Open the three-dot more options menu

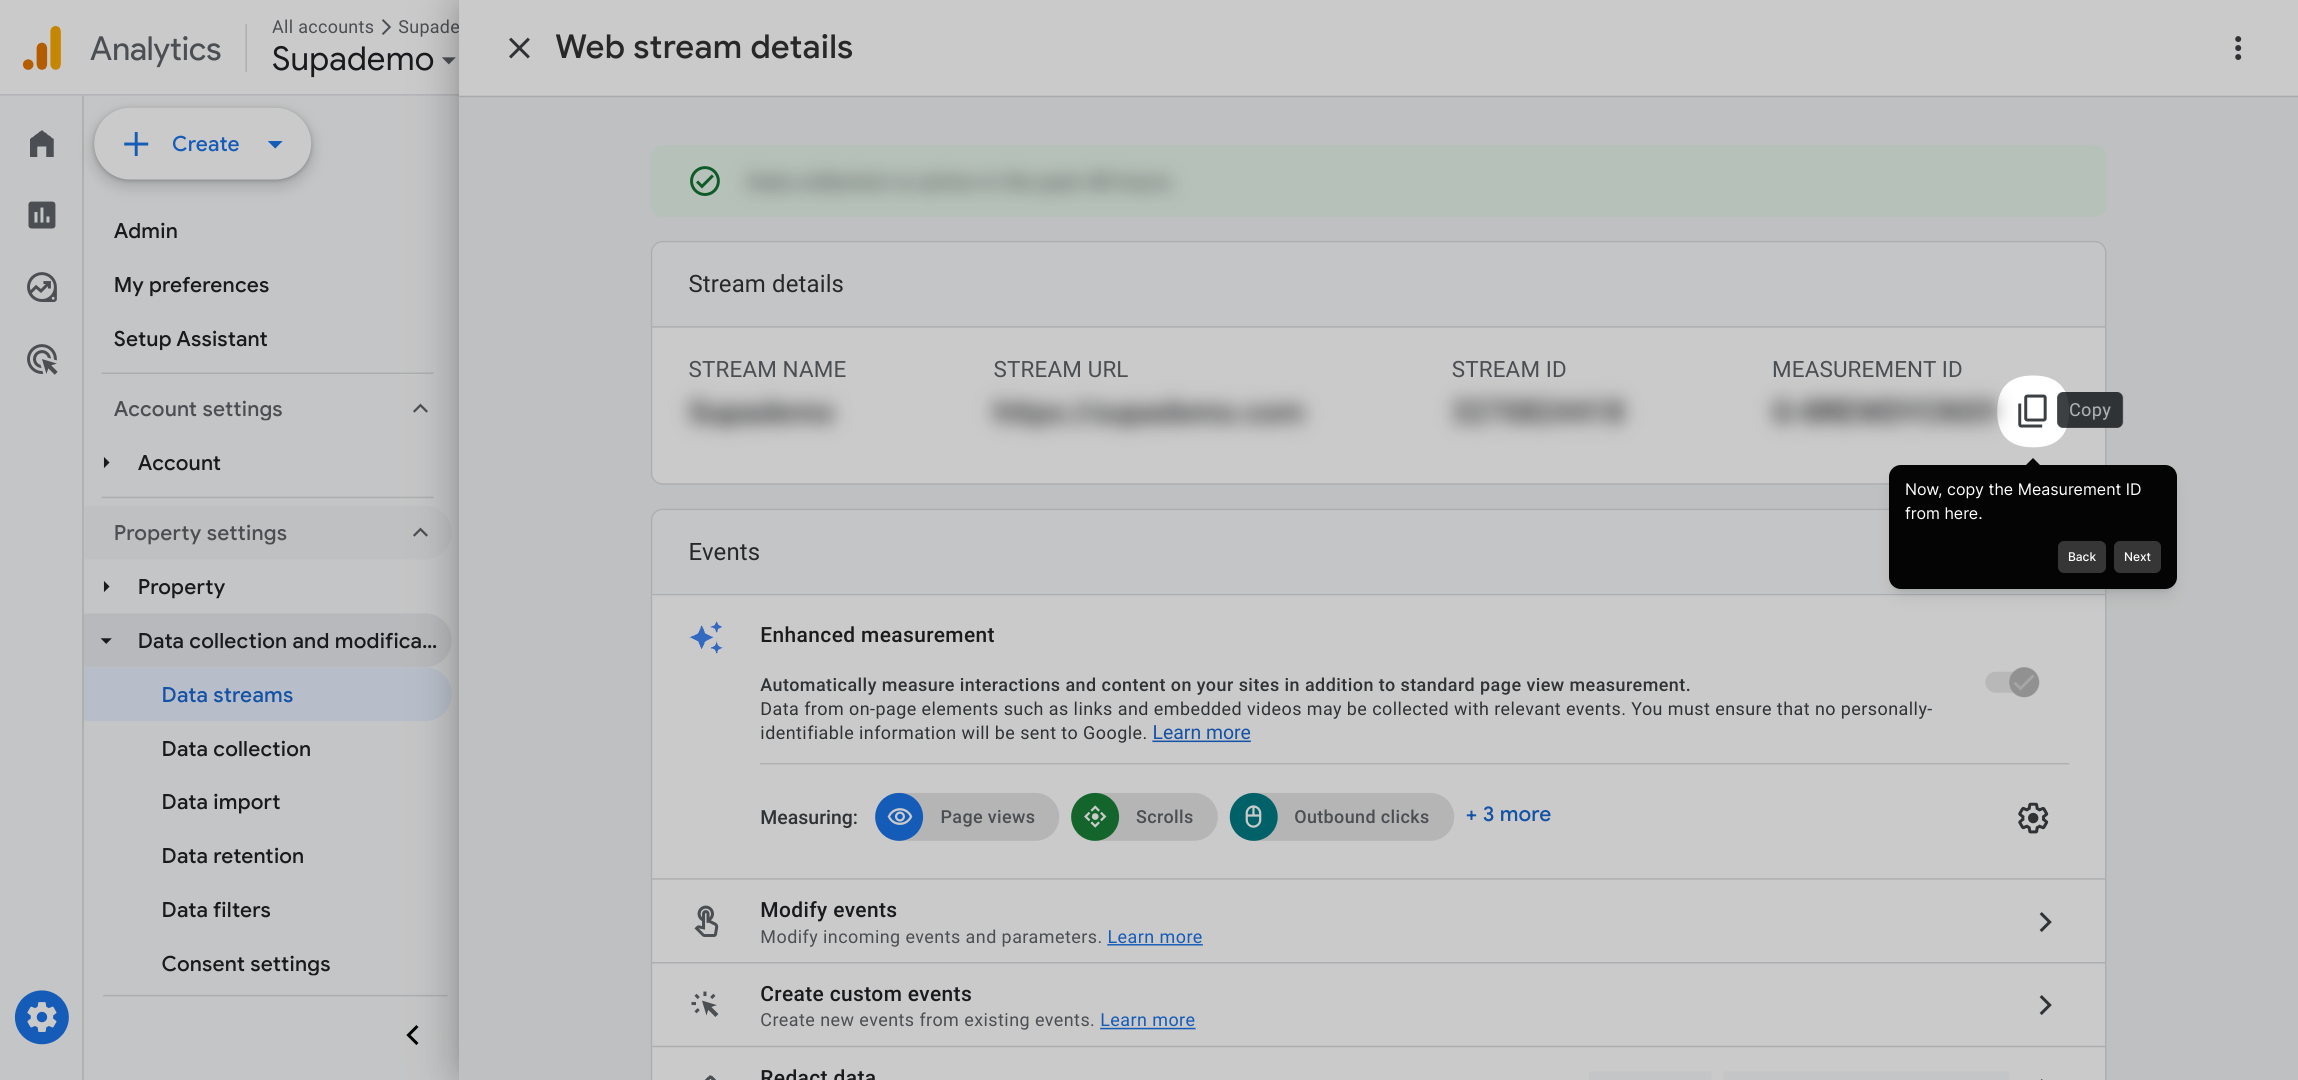[2237, 48]
